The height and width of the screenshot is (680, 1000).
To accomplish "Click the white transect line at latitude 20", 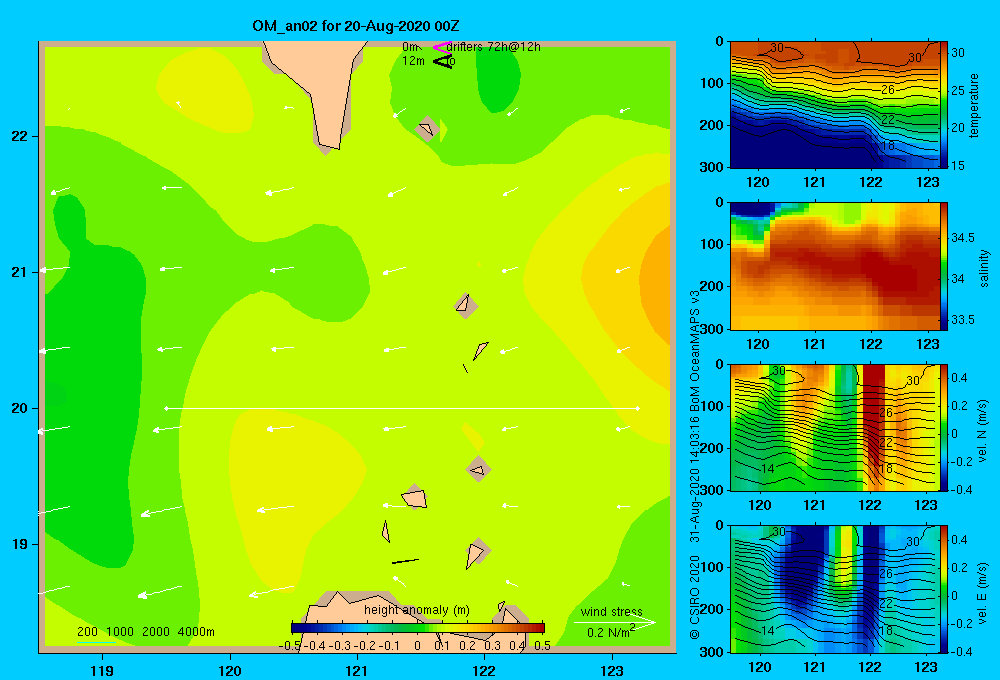I will coord(402,408).
